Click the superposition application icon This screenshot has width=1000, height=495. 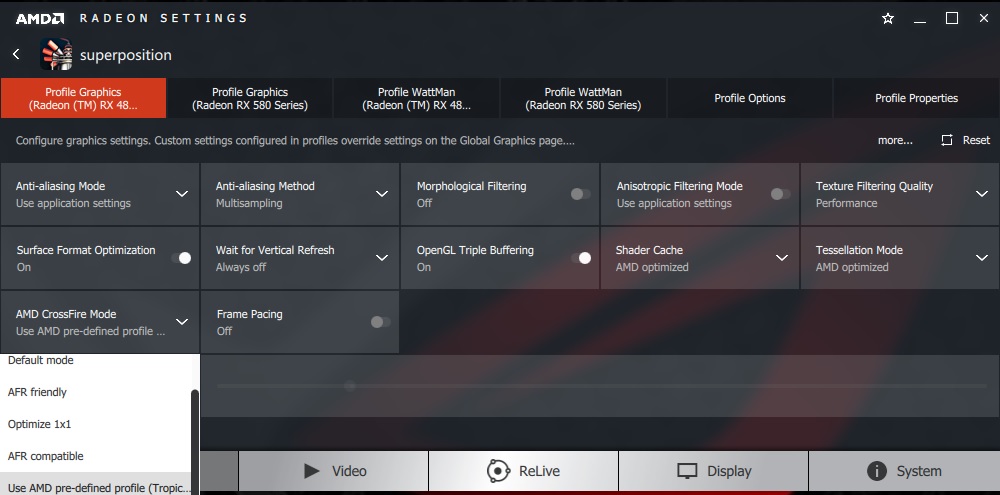pyautogui.click(x=56, y=54)
